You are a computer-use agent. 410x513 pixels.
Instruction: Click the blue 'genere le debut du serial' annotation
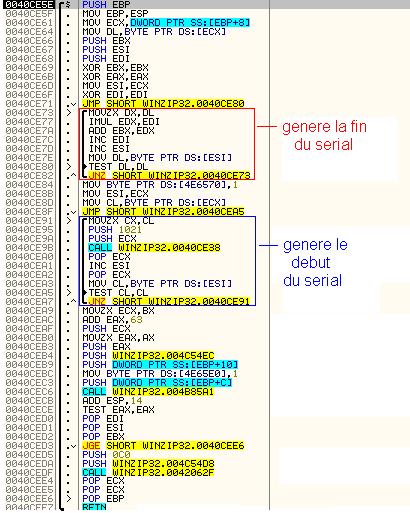[315, 263]
